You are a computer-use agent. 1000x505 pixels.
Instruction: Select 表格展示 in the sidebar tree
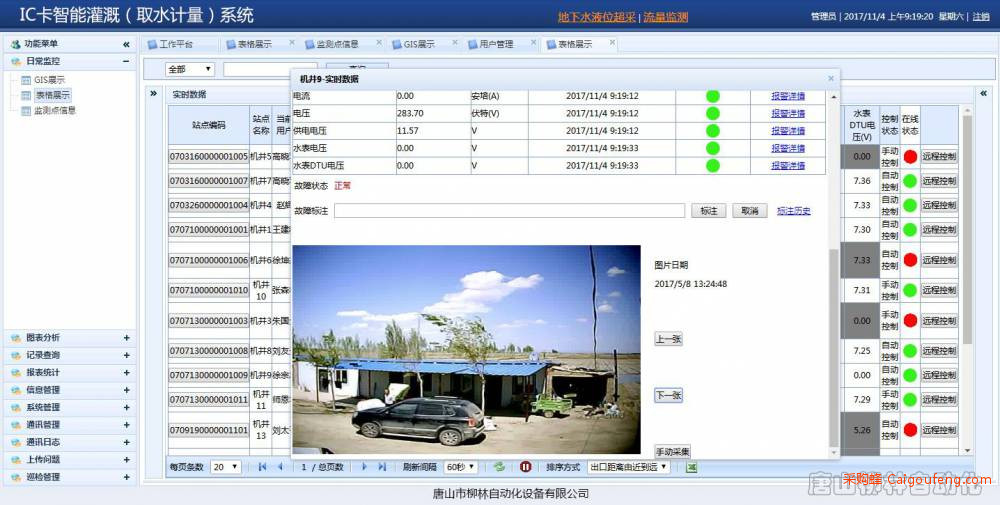53,95
